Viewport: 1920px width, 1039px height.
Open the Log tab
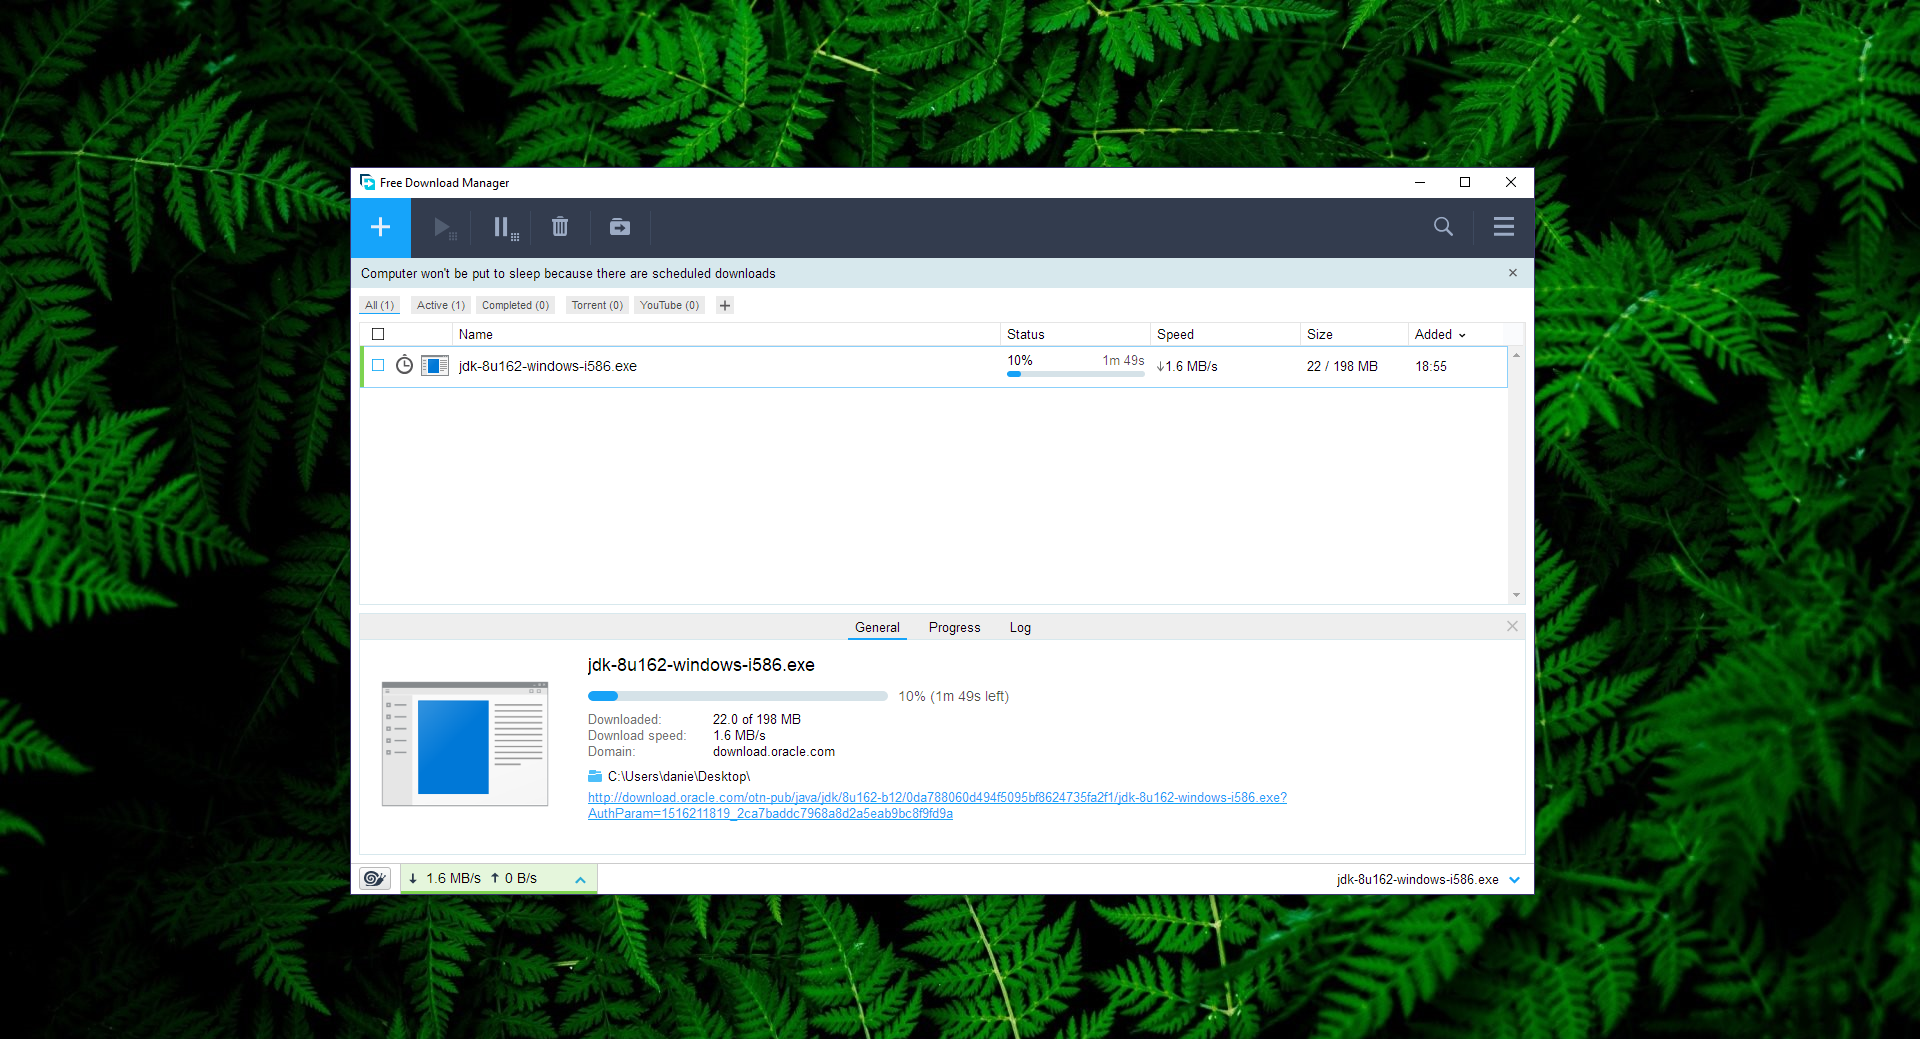(x=1019, y=628)
